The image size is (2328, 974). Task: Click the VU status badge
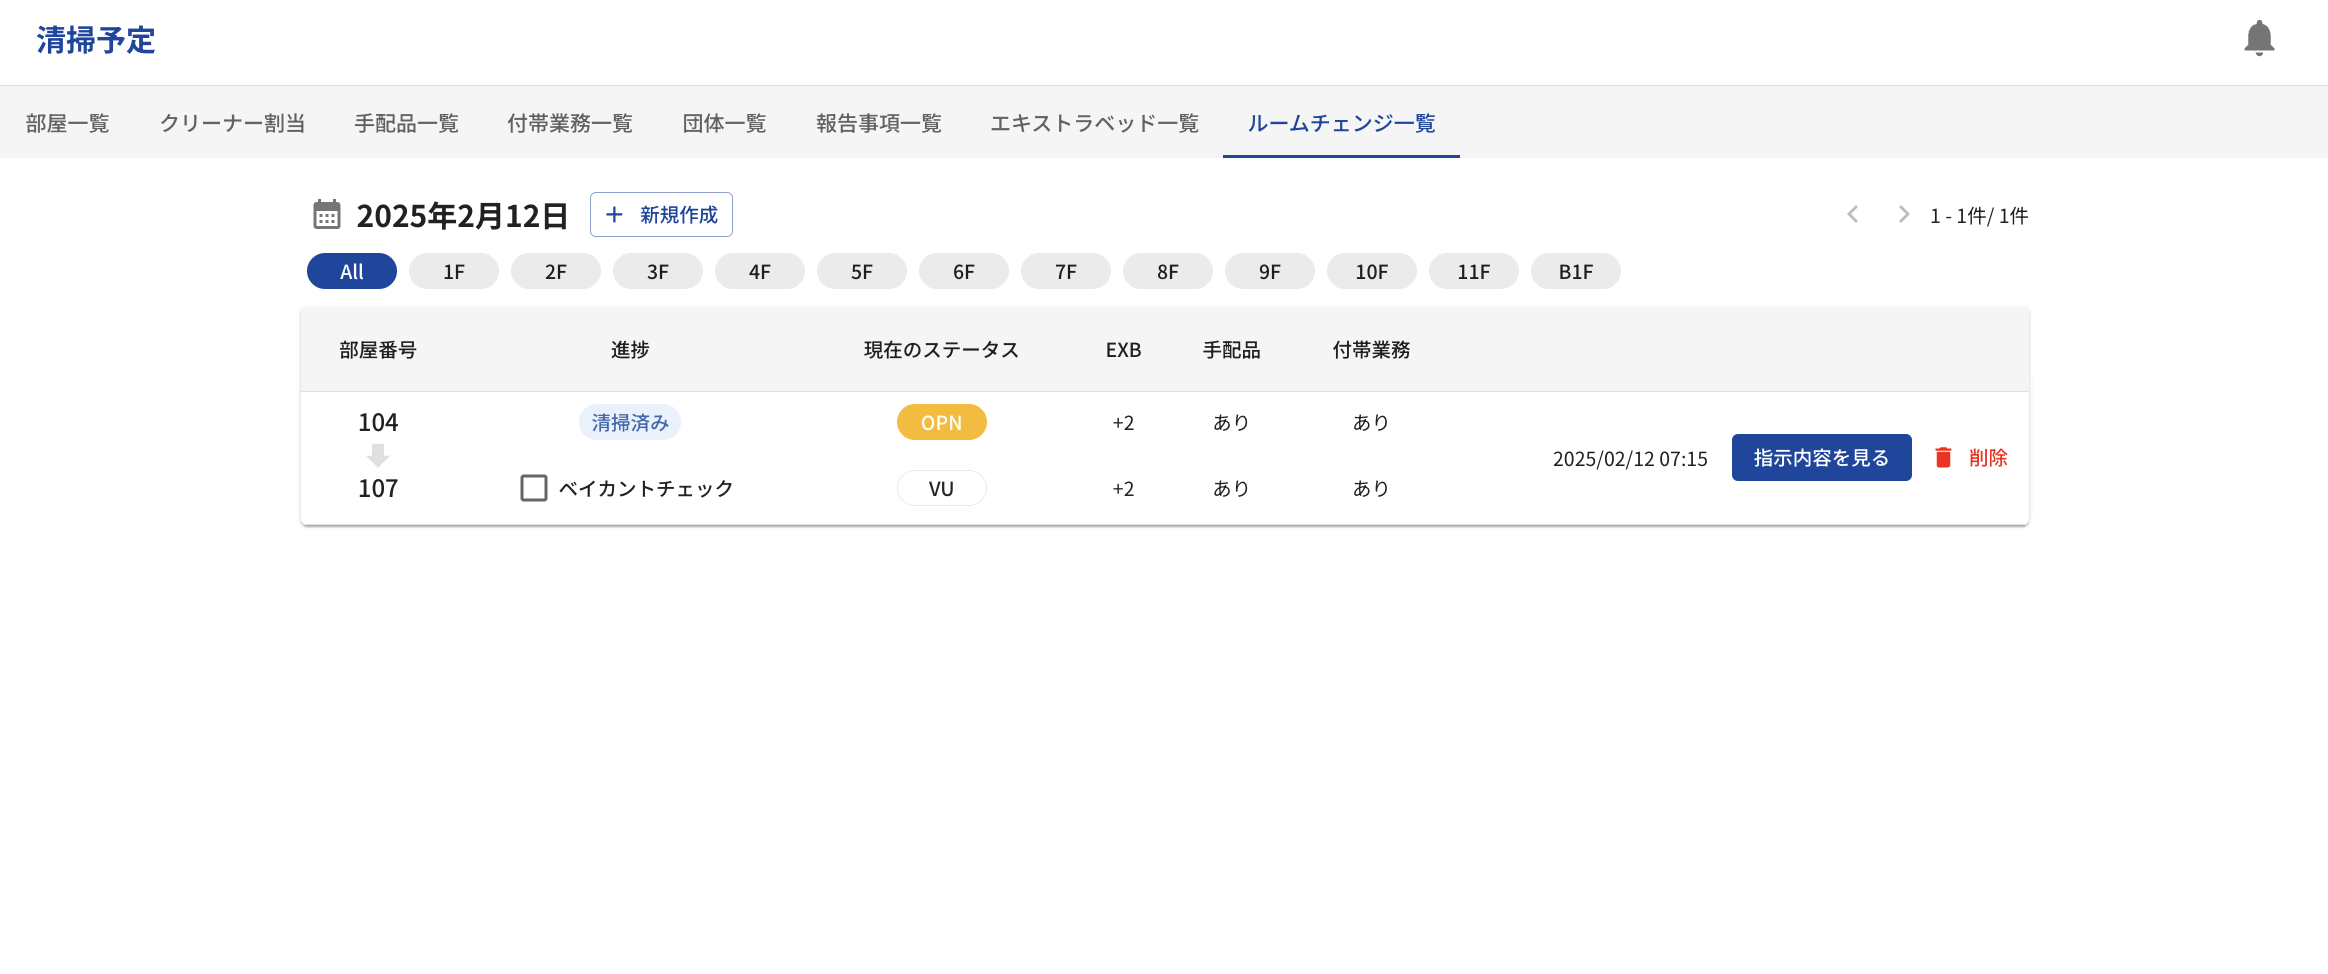pos(941,489)
